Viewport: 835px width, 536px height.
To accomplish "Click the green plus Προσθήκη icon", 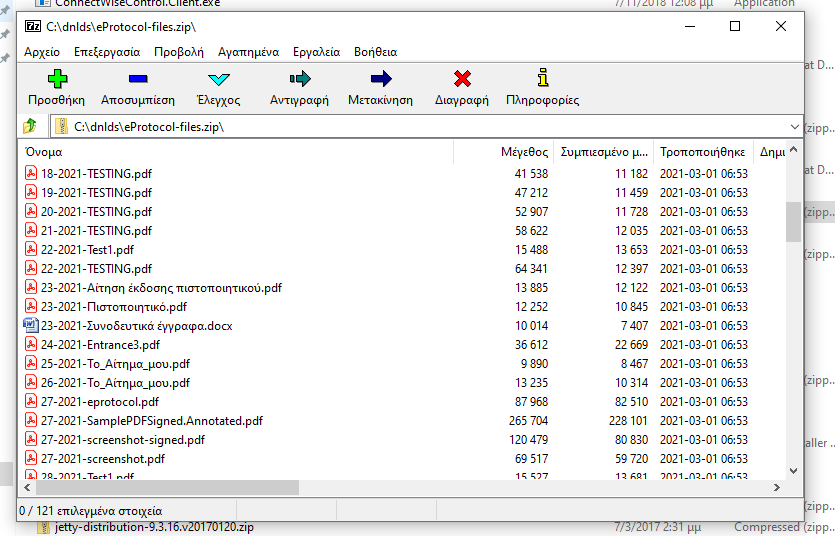I will click(x=56, y=79).
